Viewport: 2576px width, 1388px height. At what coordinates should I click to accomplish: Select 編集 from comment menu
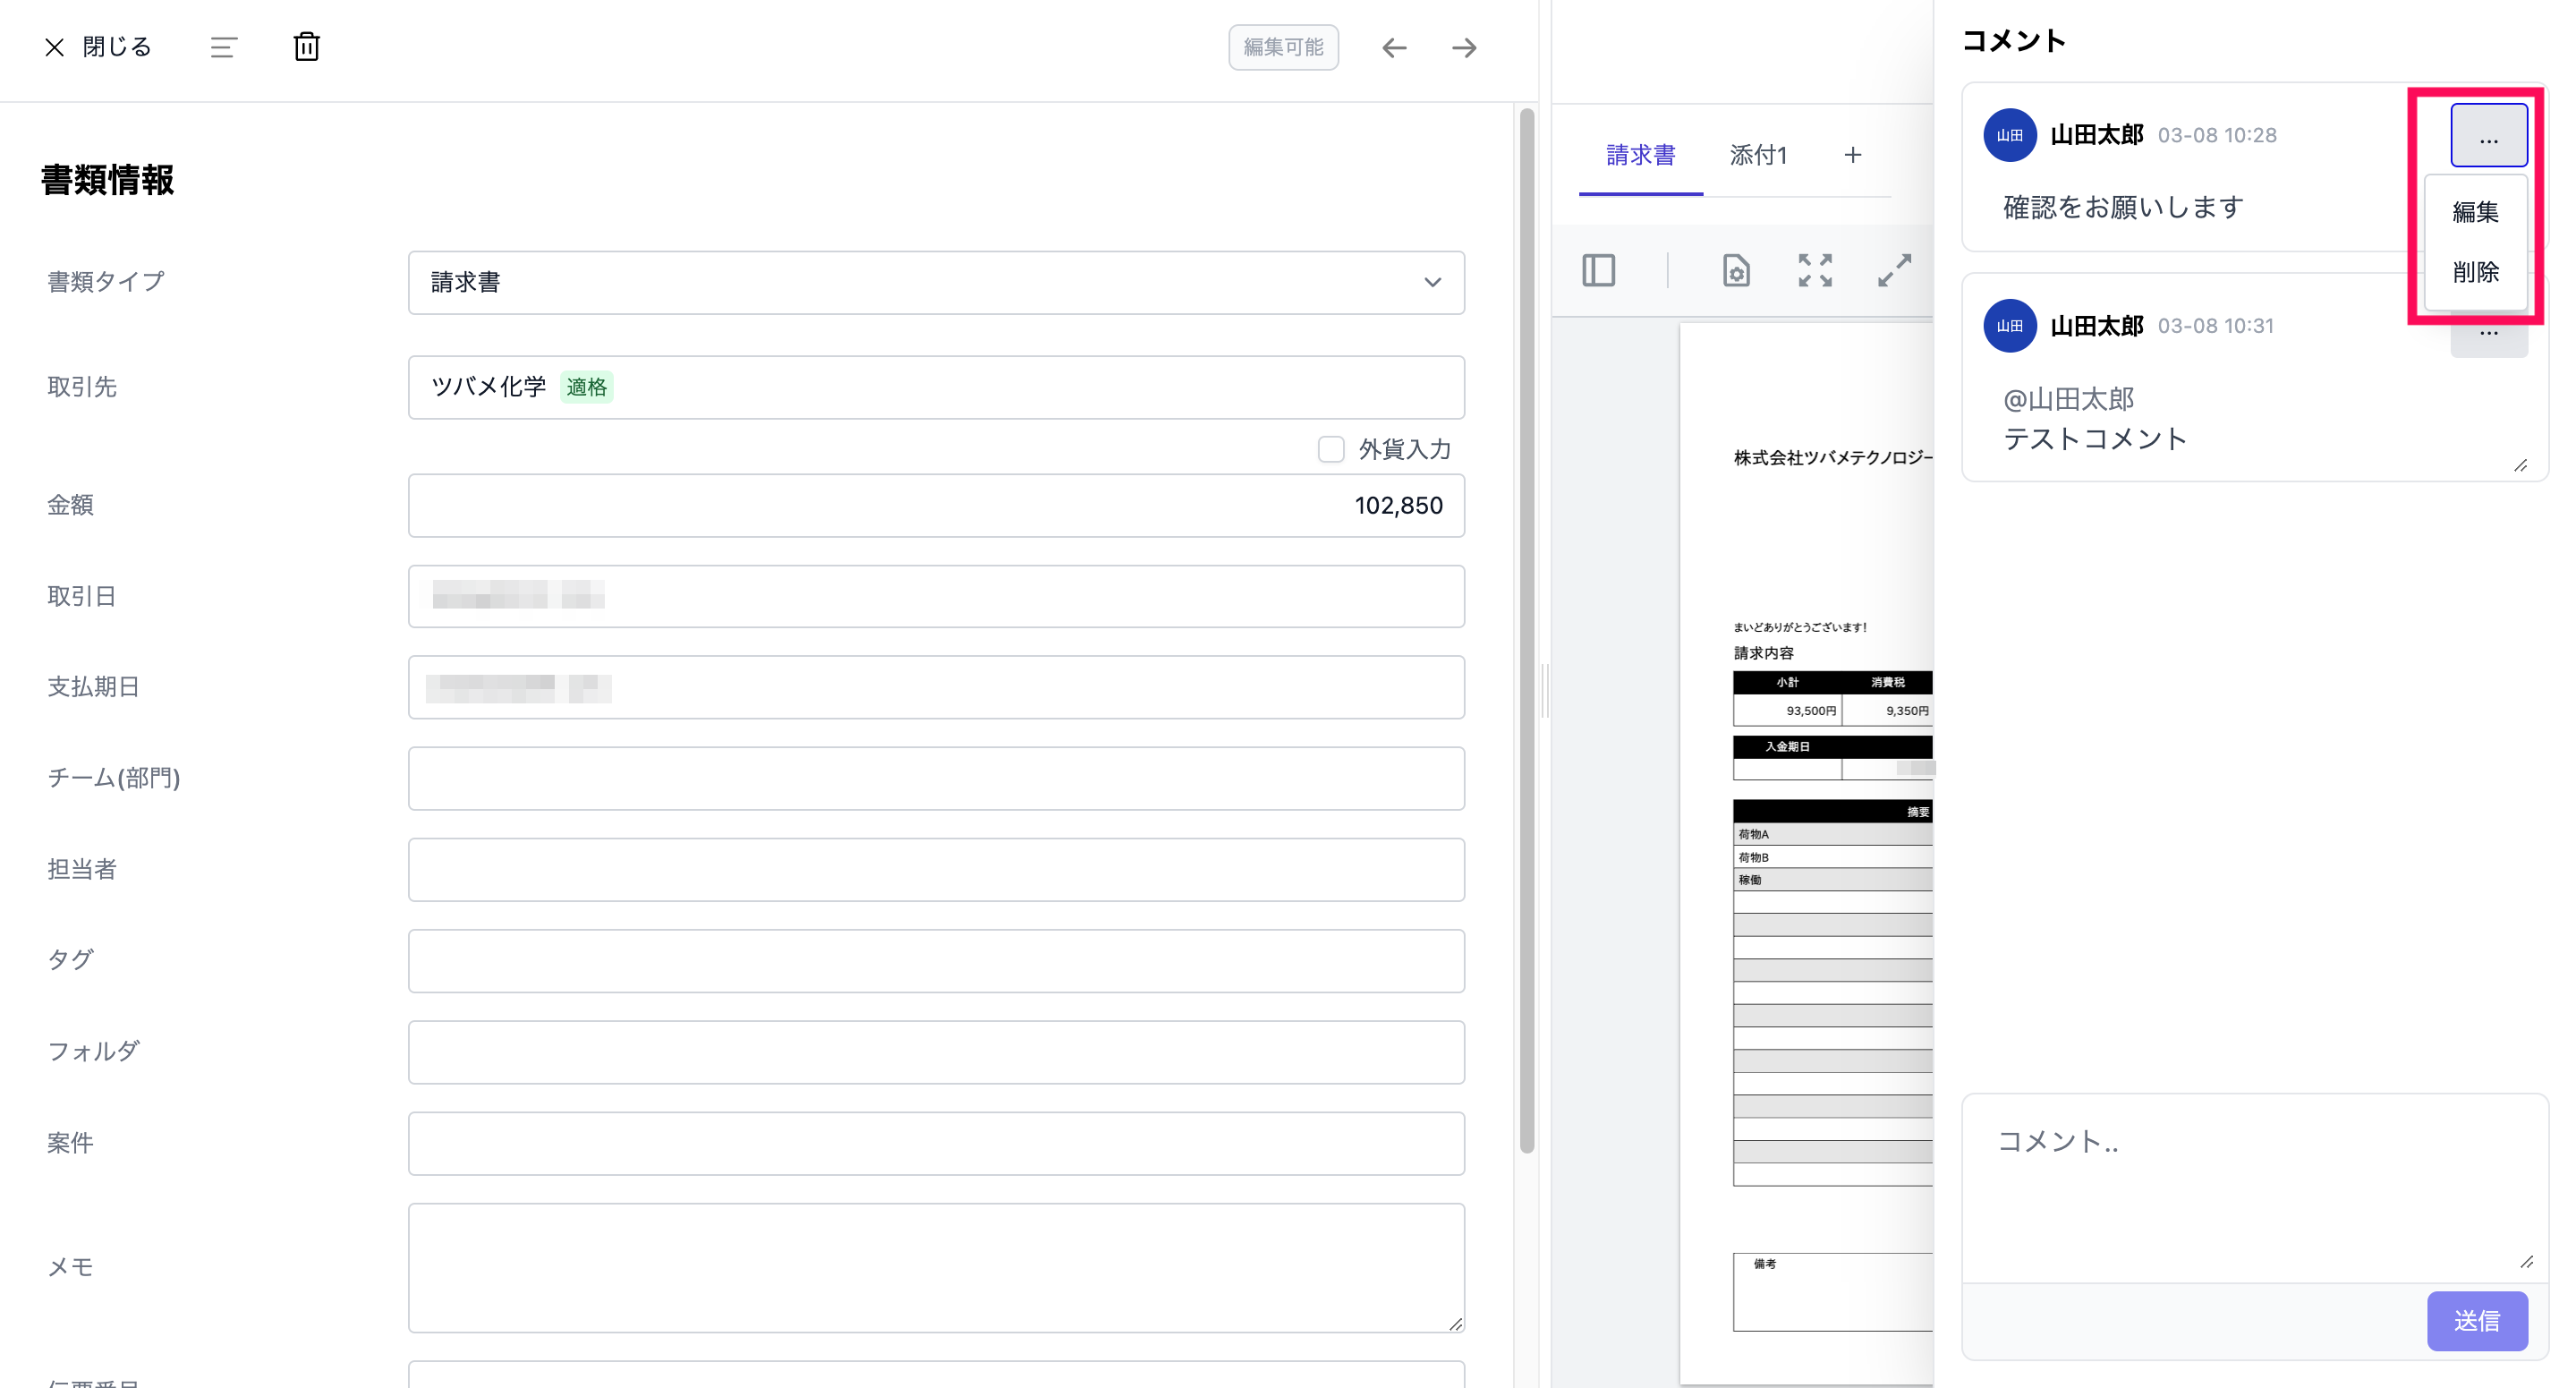2475,212
